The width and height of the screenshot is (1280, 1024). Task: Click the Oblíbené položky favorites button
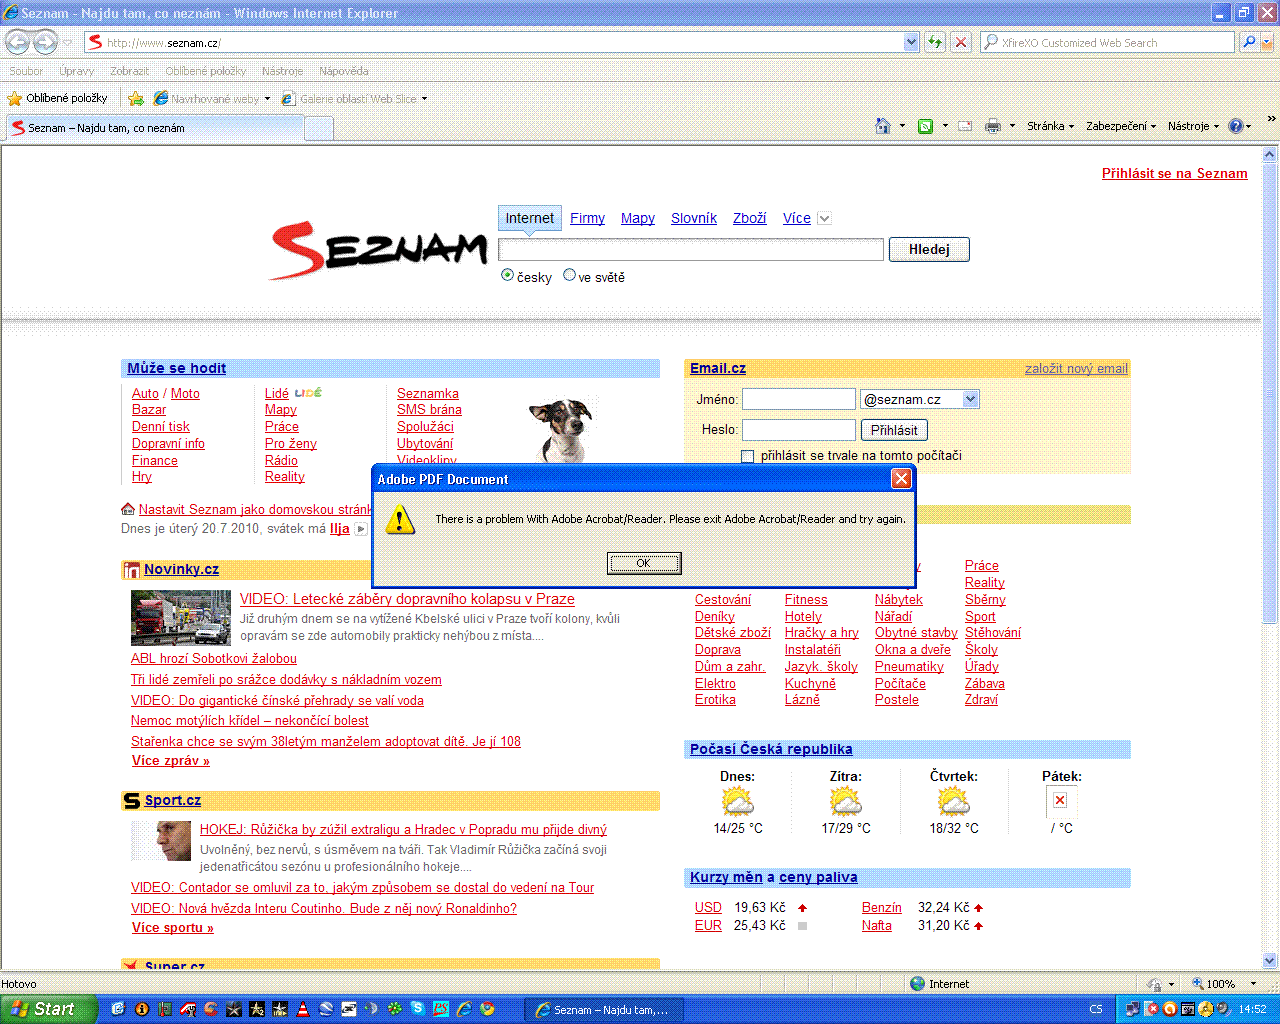57,98
